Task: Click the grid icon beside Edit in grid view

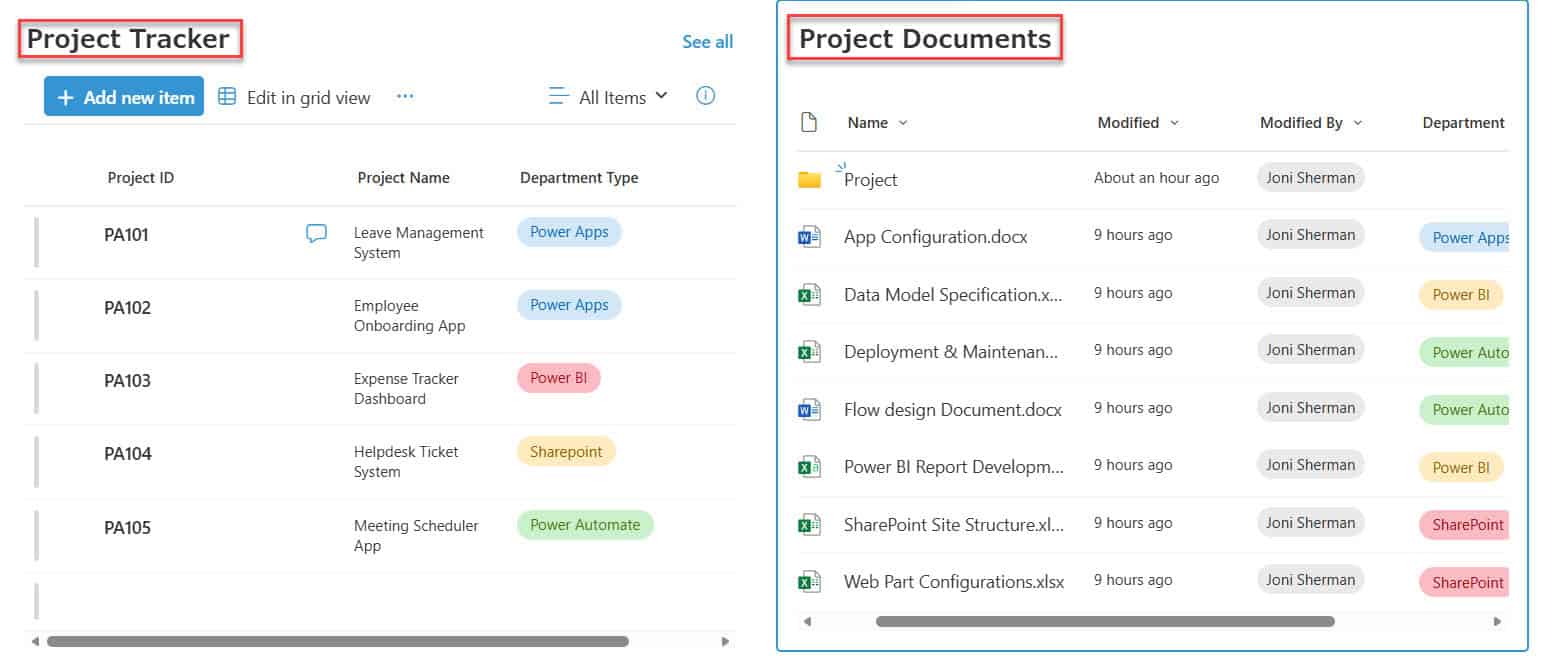Action: pos(229,96)
